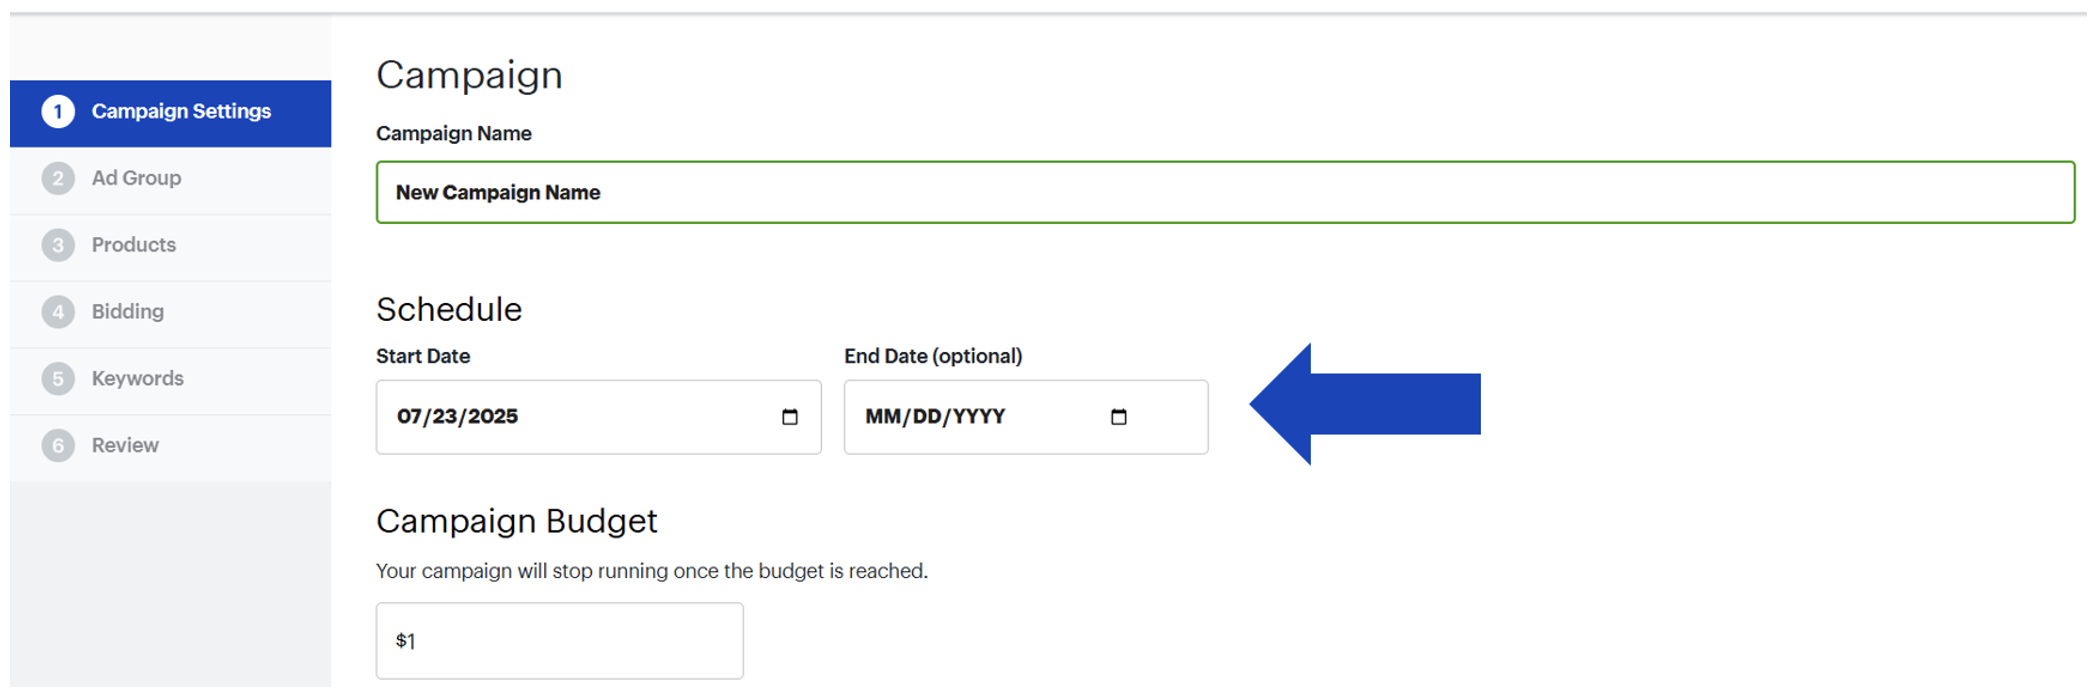
Task: Open the Bidding step label
Action: click(x=127, y=312)
